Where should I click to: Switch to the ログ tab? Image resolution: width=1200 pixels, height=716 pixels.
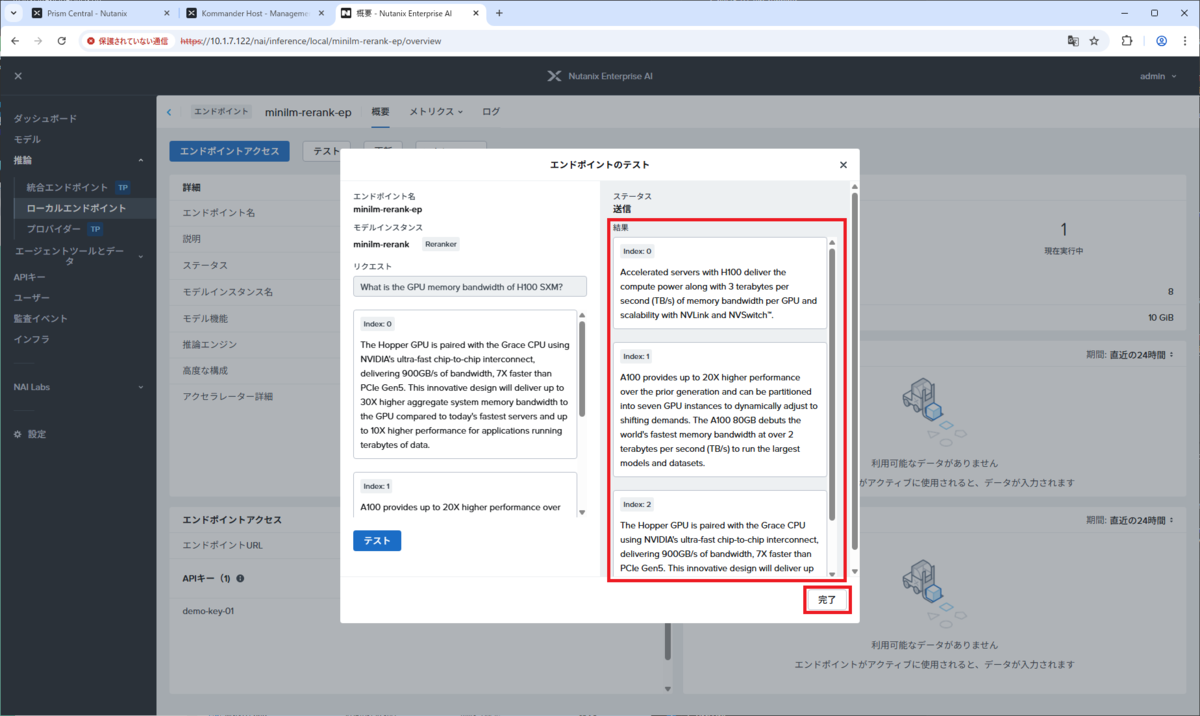click(491, 112)
